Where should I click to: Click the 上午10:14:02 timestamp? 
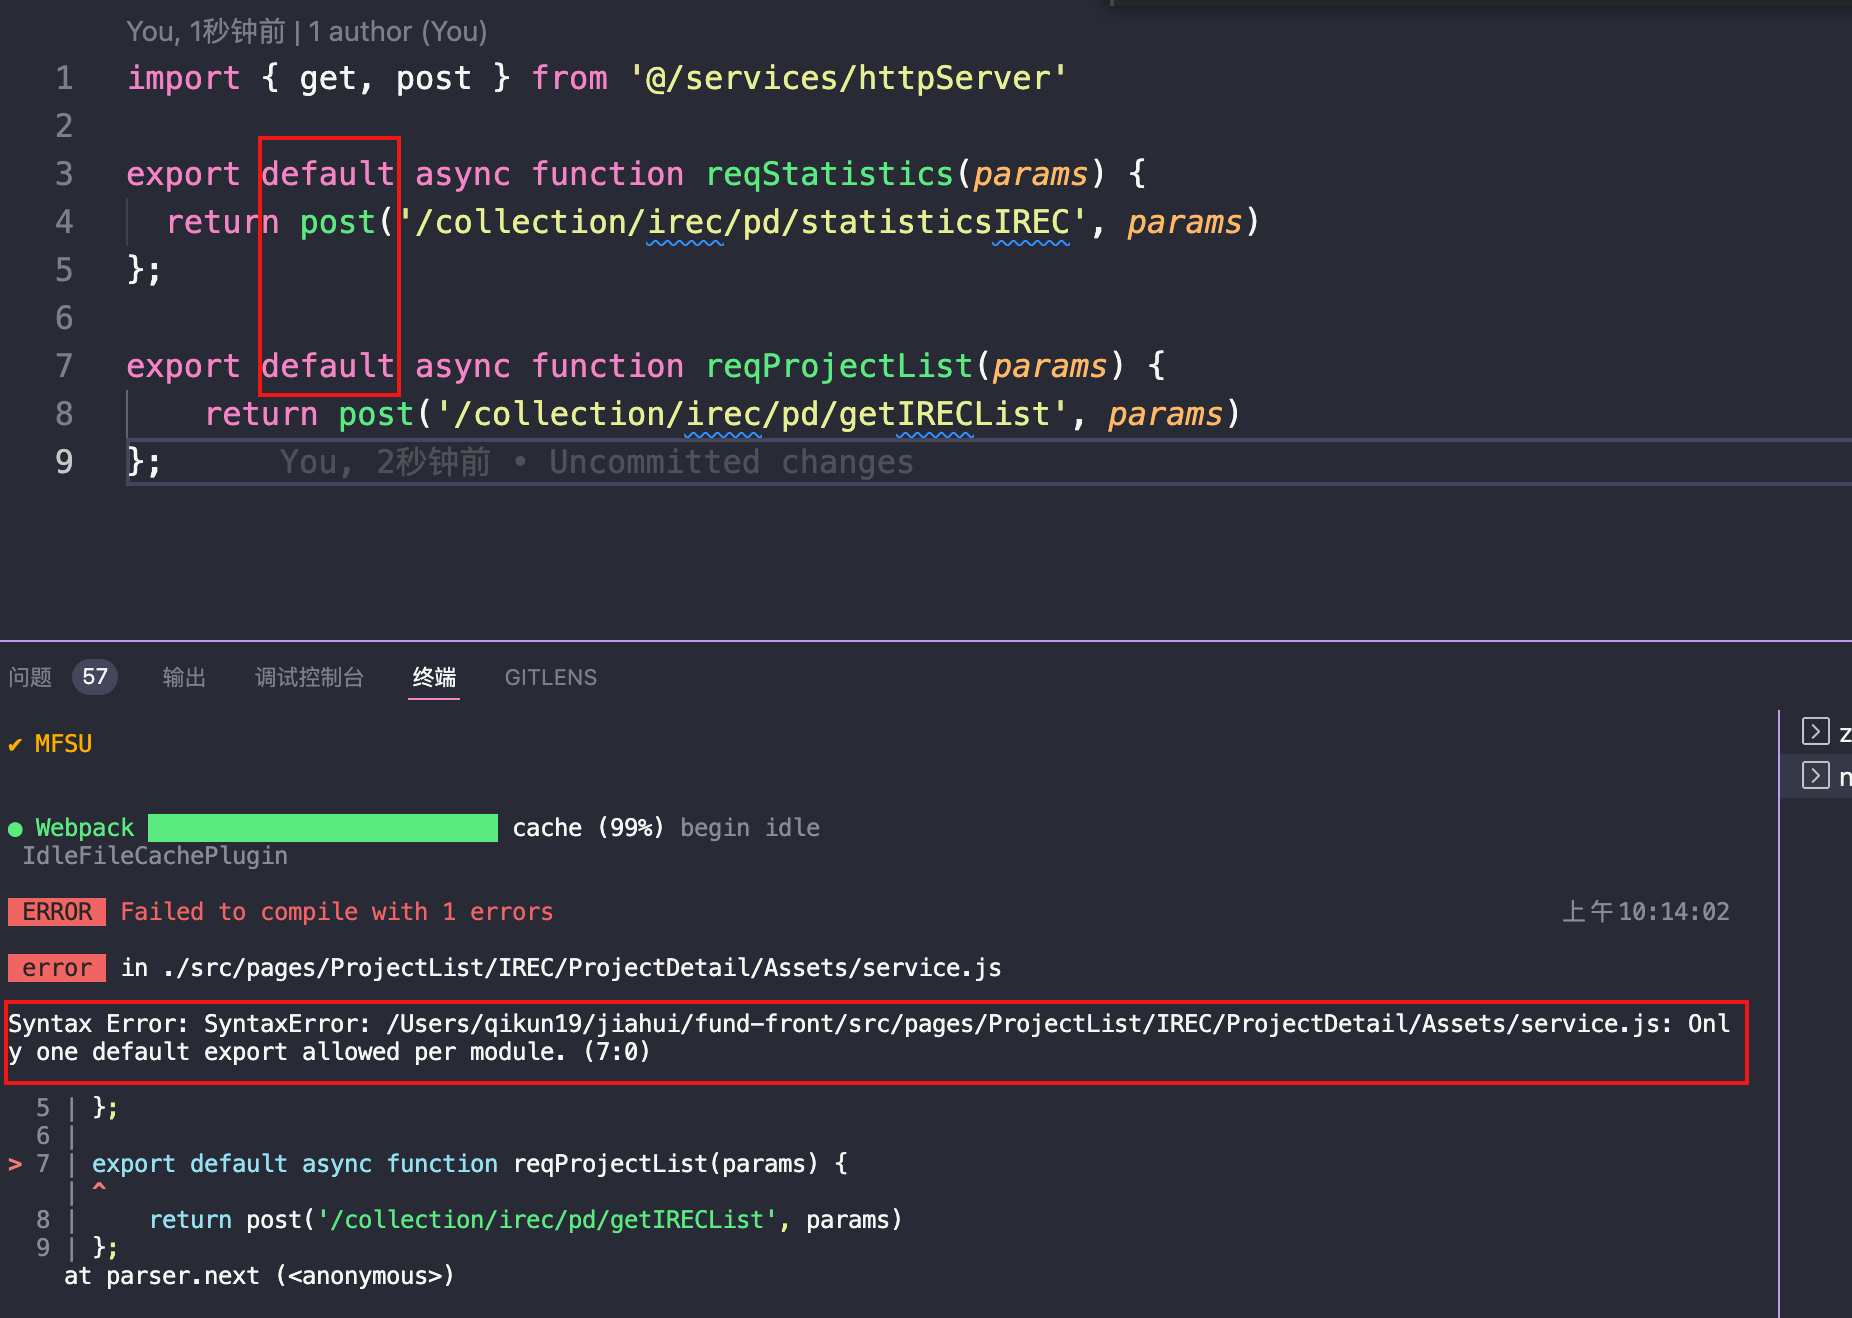click(1646, 912)
